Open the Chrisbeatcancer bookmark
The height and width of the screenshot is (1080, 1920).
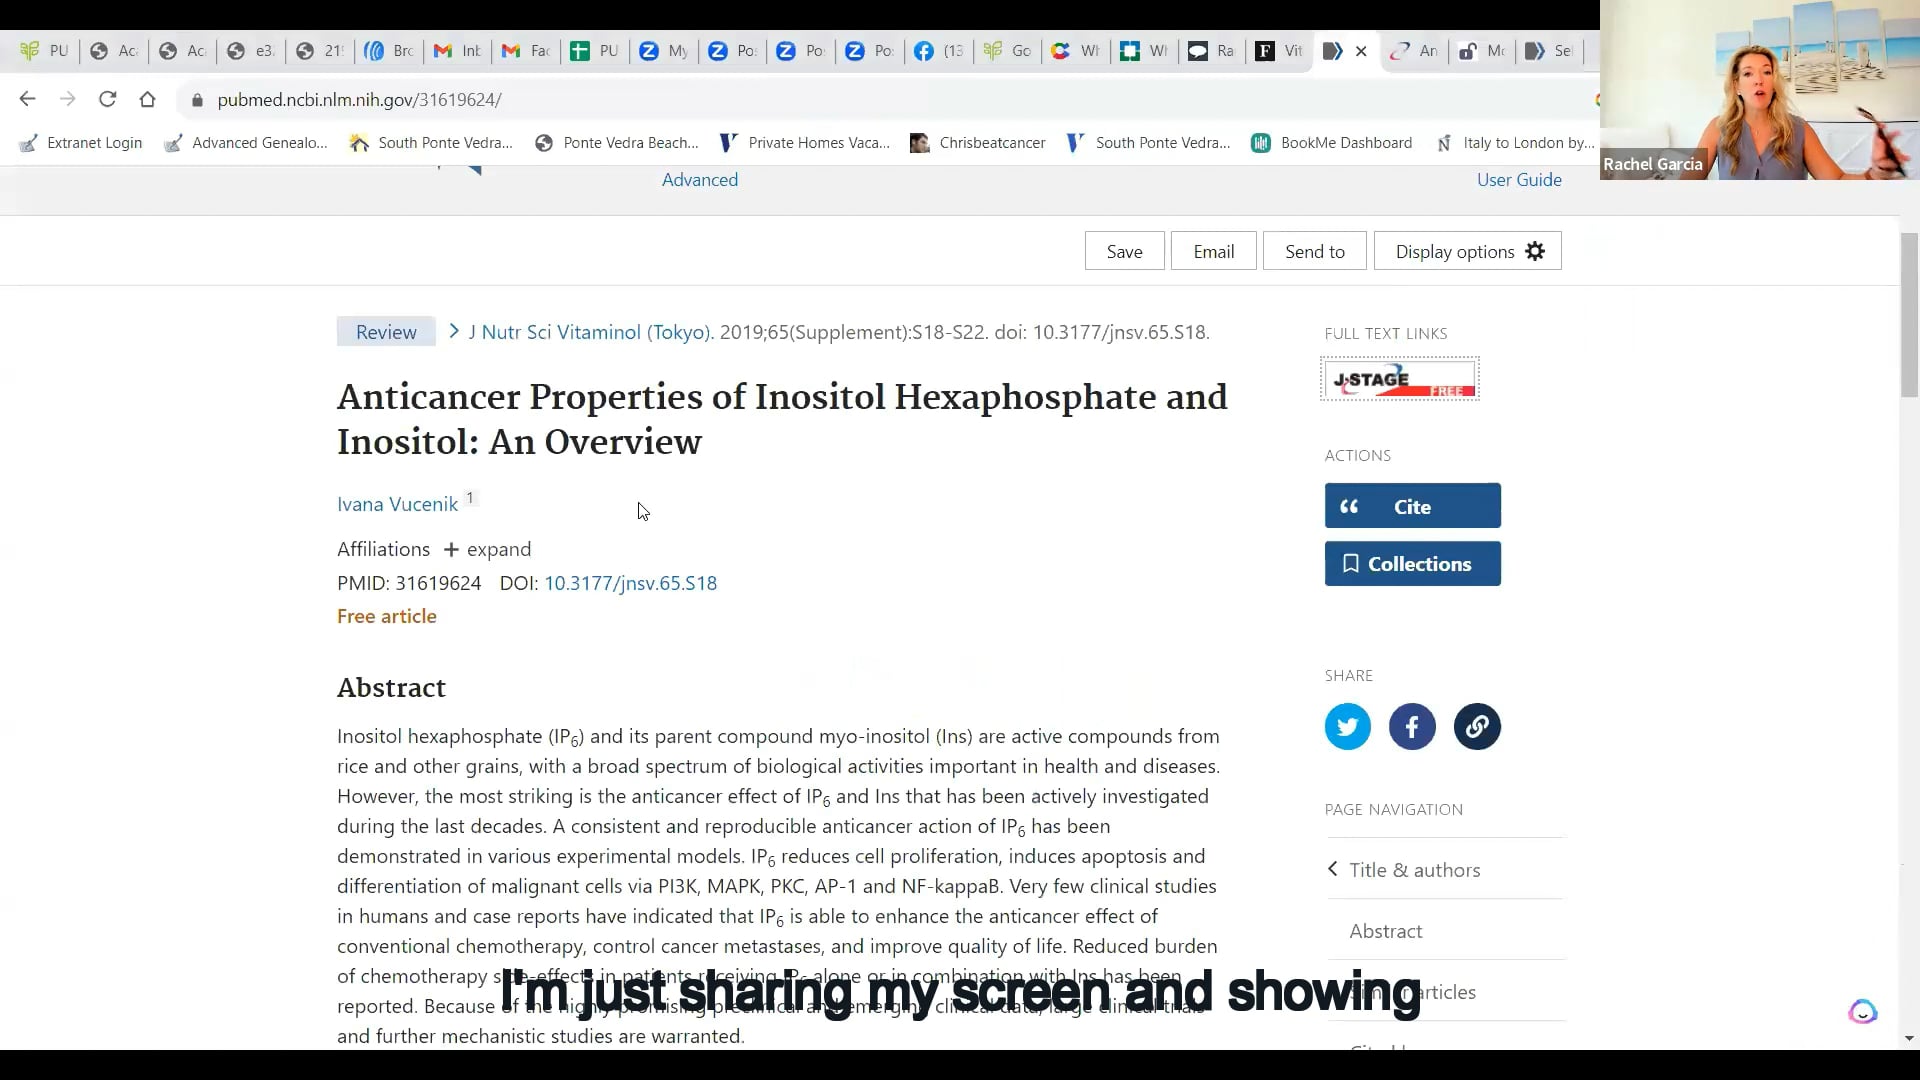tap(980, 143)
